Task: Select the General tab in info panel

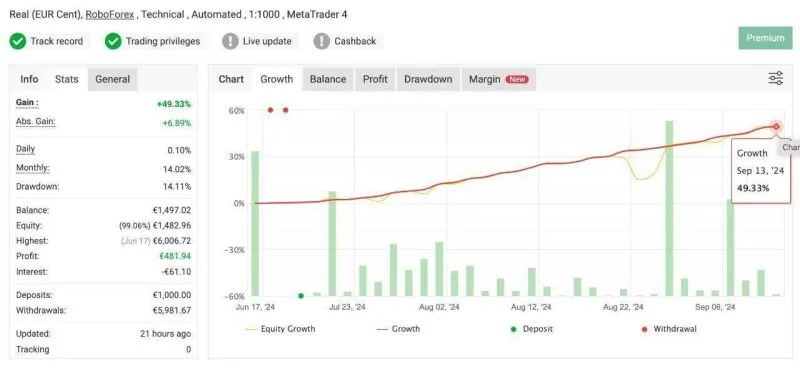Action: pos(112,79)
